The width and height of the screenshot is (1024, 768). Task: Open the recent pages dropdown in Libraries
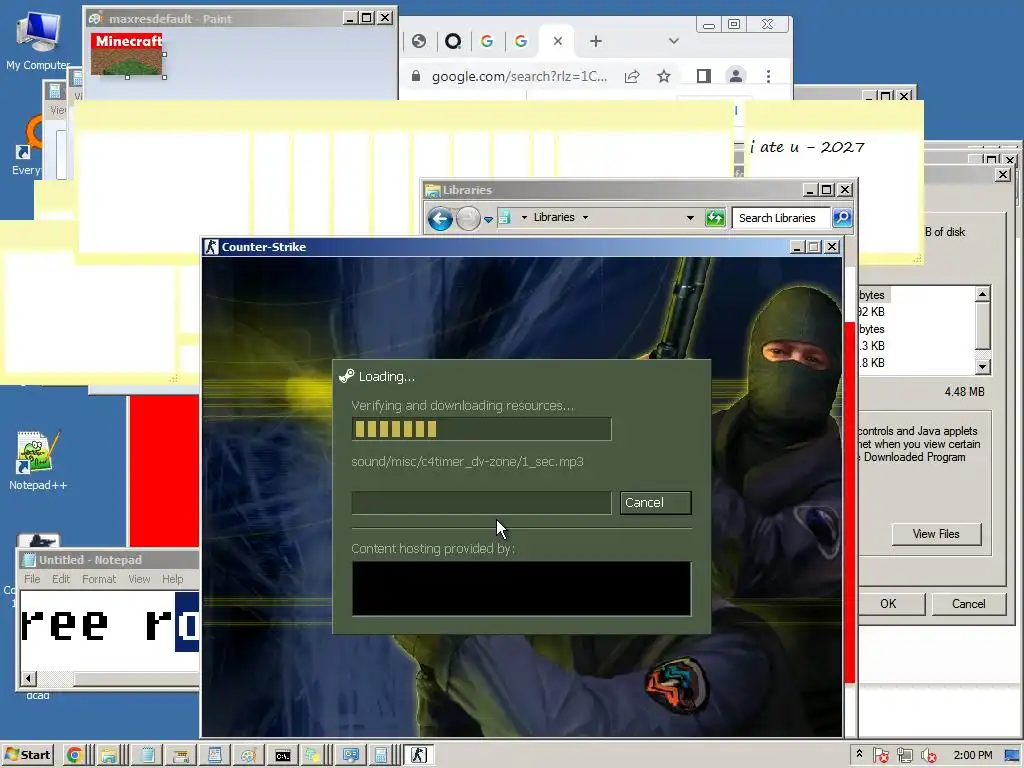(488, 219)
